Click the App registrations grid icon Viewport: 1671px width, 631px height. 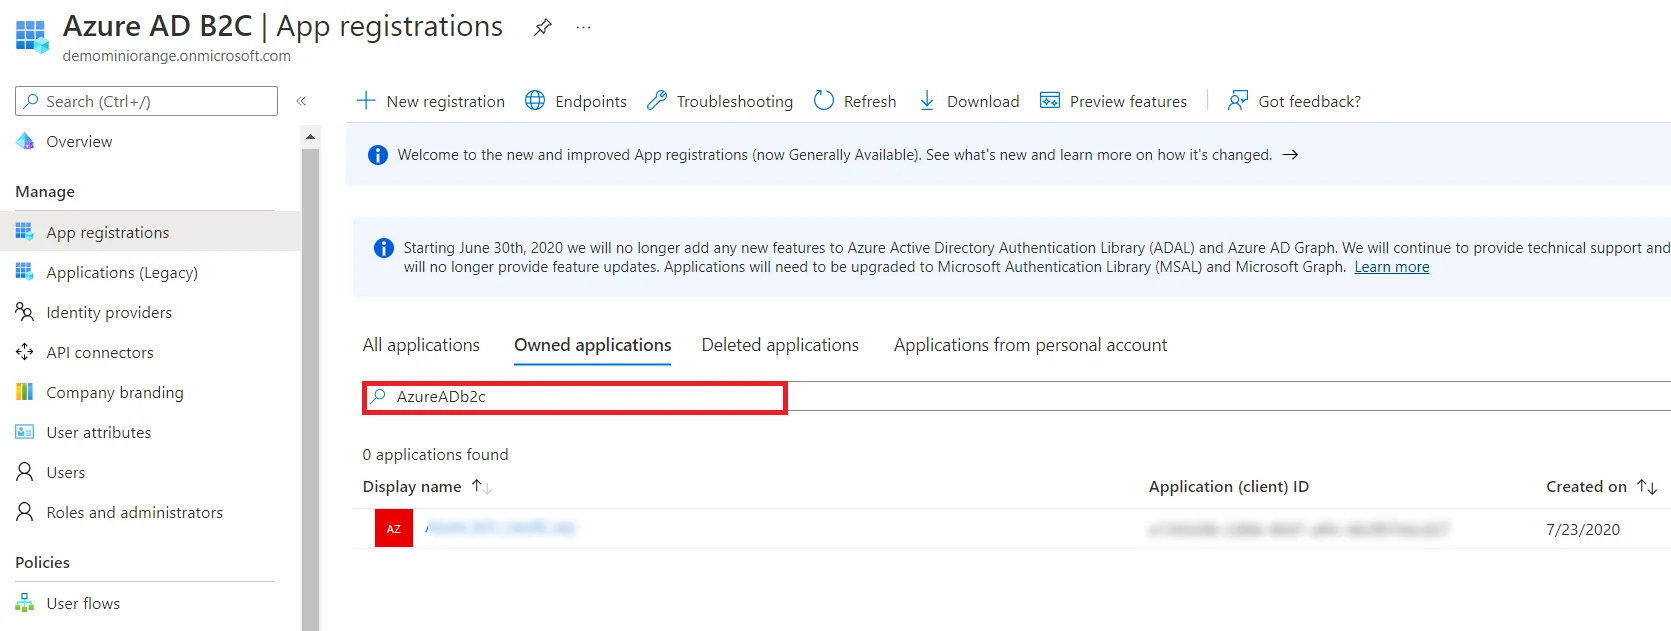[25, 232]
